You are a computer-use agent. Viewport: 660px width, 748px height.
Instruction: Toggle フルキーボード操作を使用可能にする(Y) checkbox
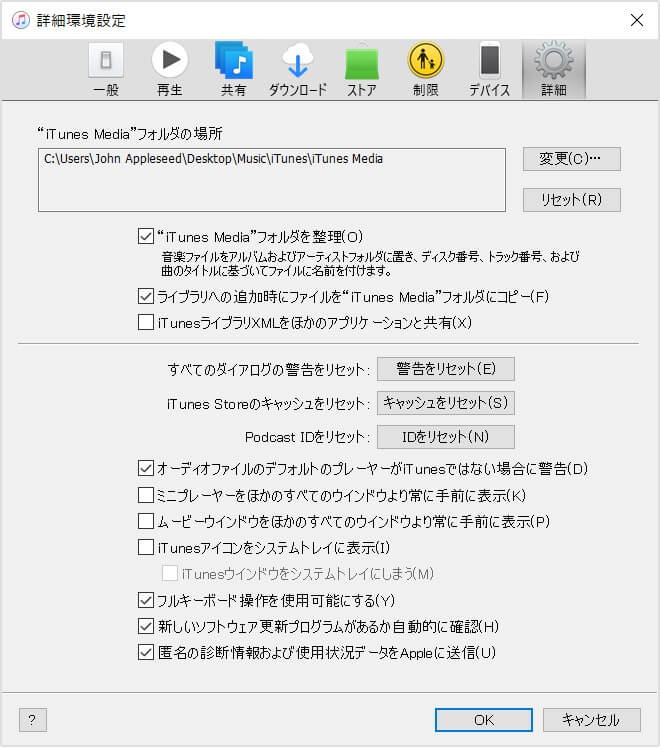tap(145, 600)
